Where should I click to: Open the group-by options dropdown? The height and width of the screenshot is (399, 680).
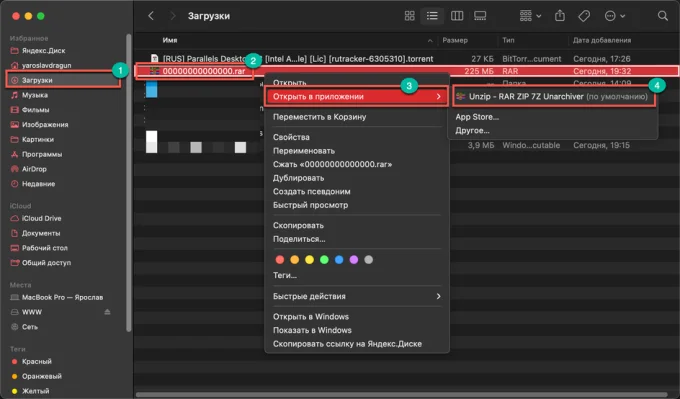(x=530, y=16)
